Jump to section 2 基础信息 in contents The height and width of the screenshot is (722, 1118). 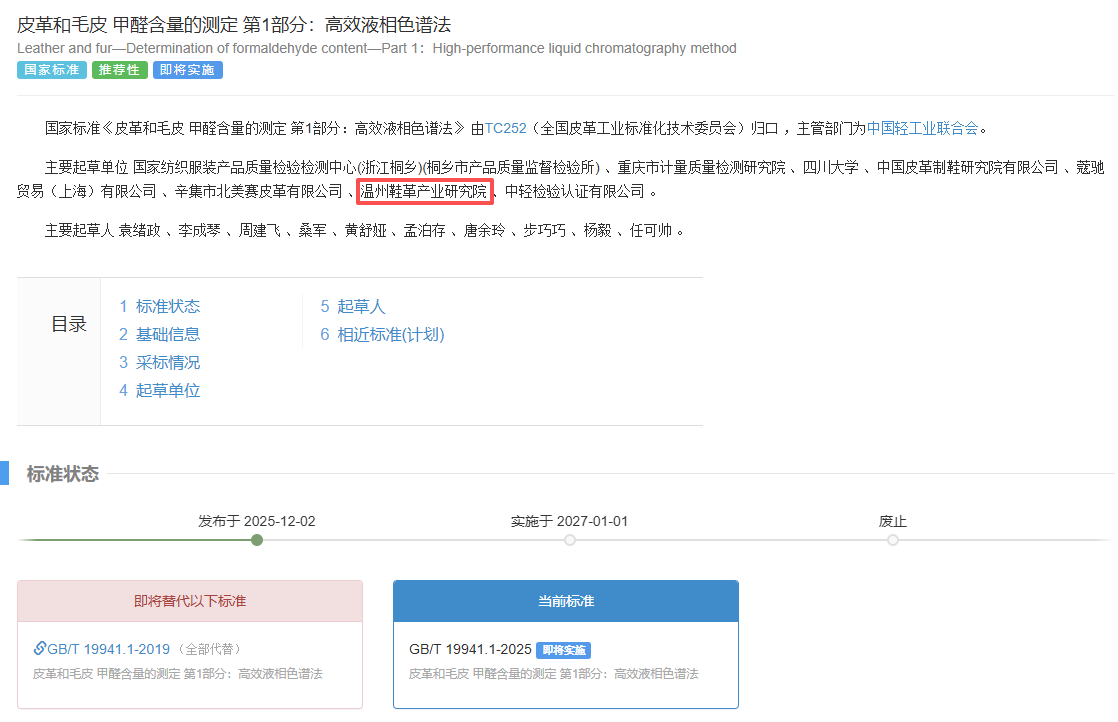point(160,335)
